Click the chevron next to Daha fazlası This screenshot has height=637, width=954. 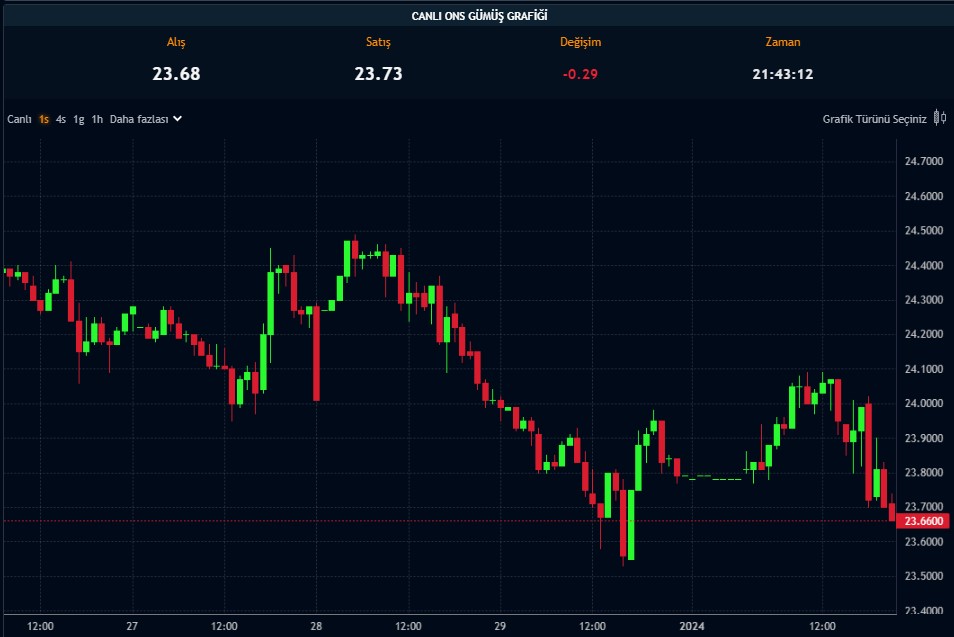177,119
